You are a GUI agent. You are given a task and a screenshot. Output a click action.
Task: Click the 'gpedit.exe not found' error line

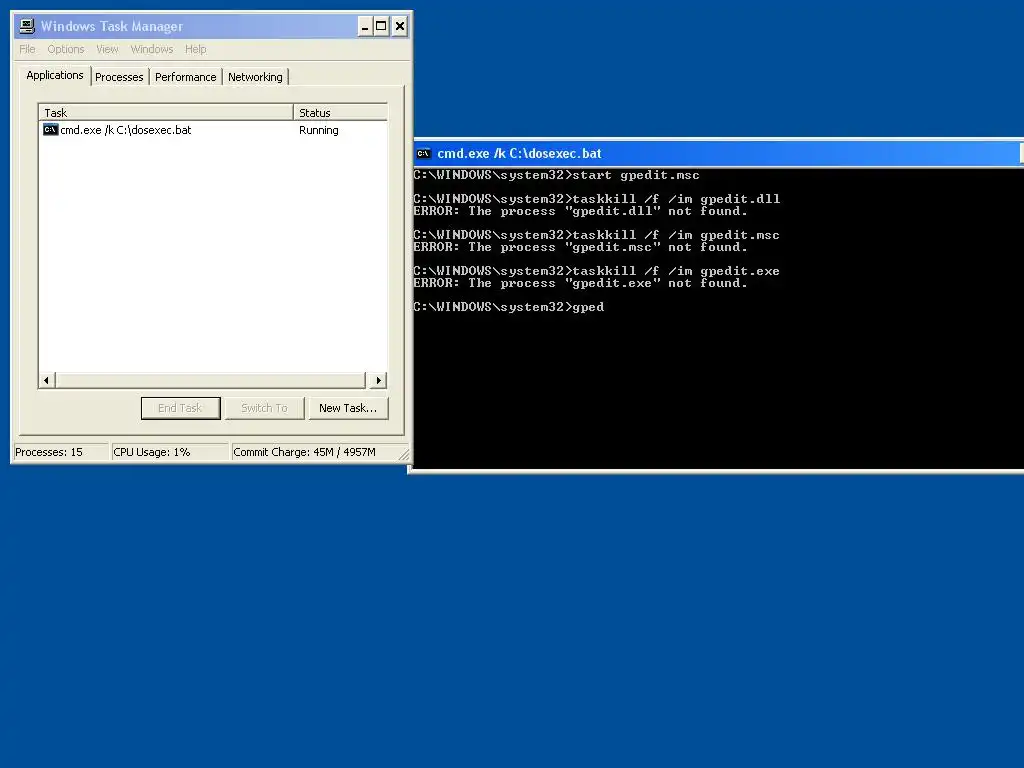click(x=581, y=283)
